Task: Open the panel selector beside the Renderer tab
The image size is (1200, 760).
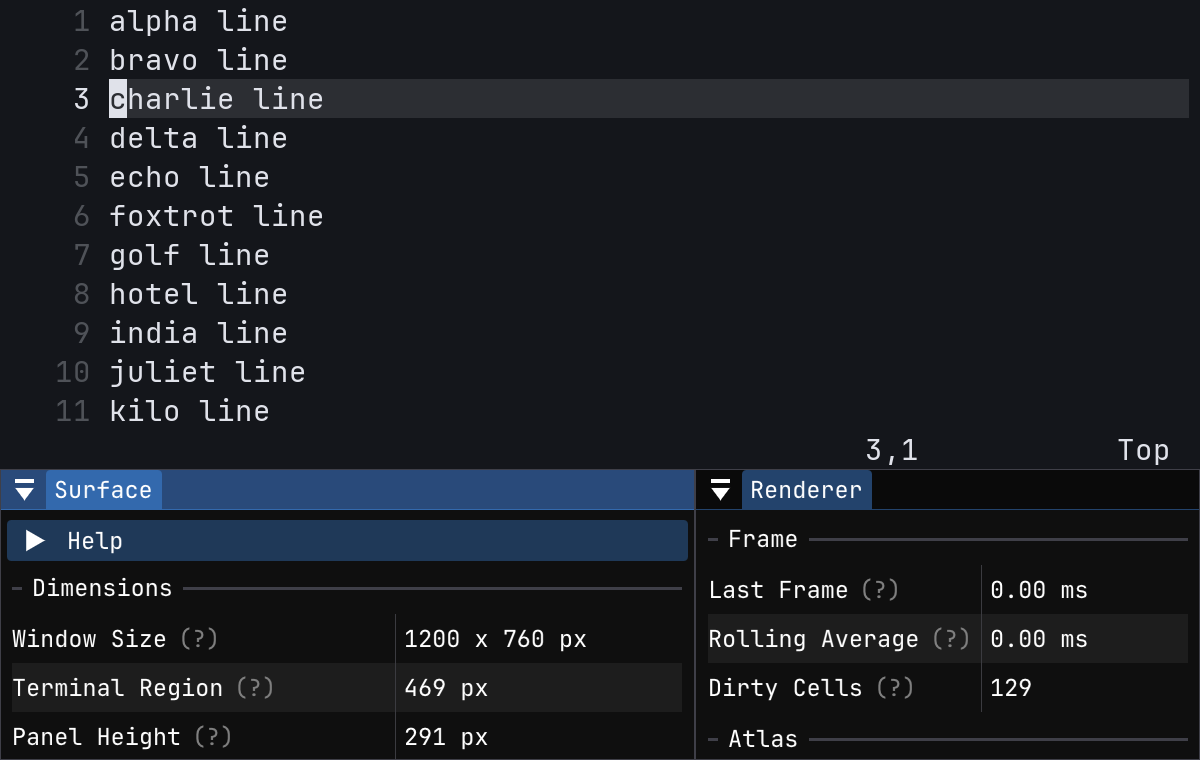Action: tap(720, 489)
